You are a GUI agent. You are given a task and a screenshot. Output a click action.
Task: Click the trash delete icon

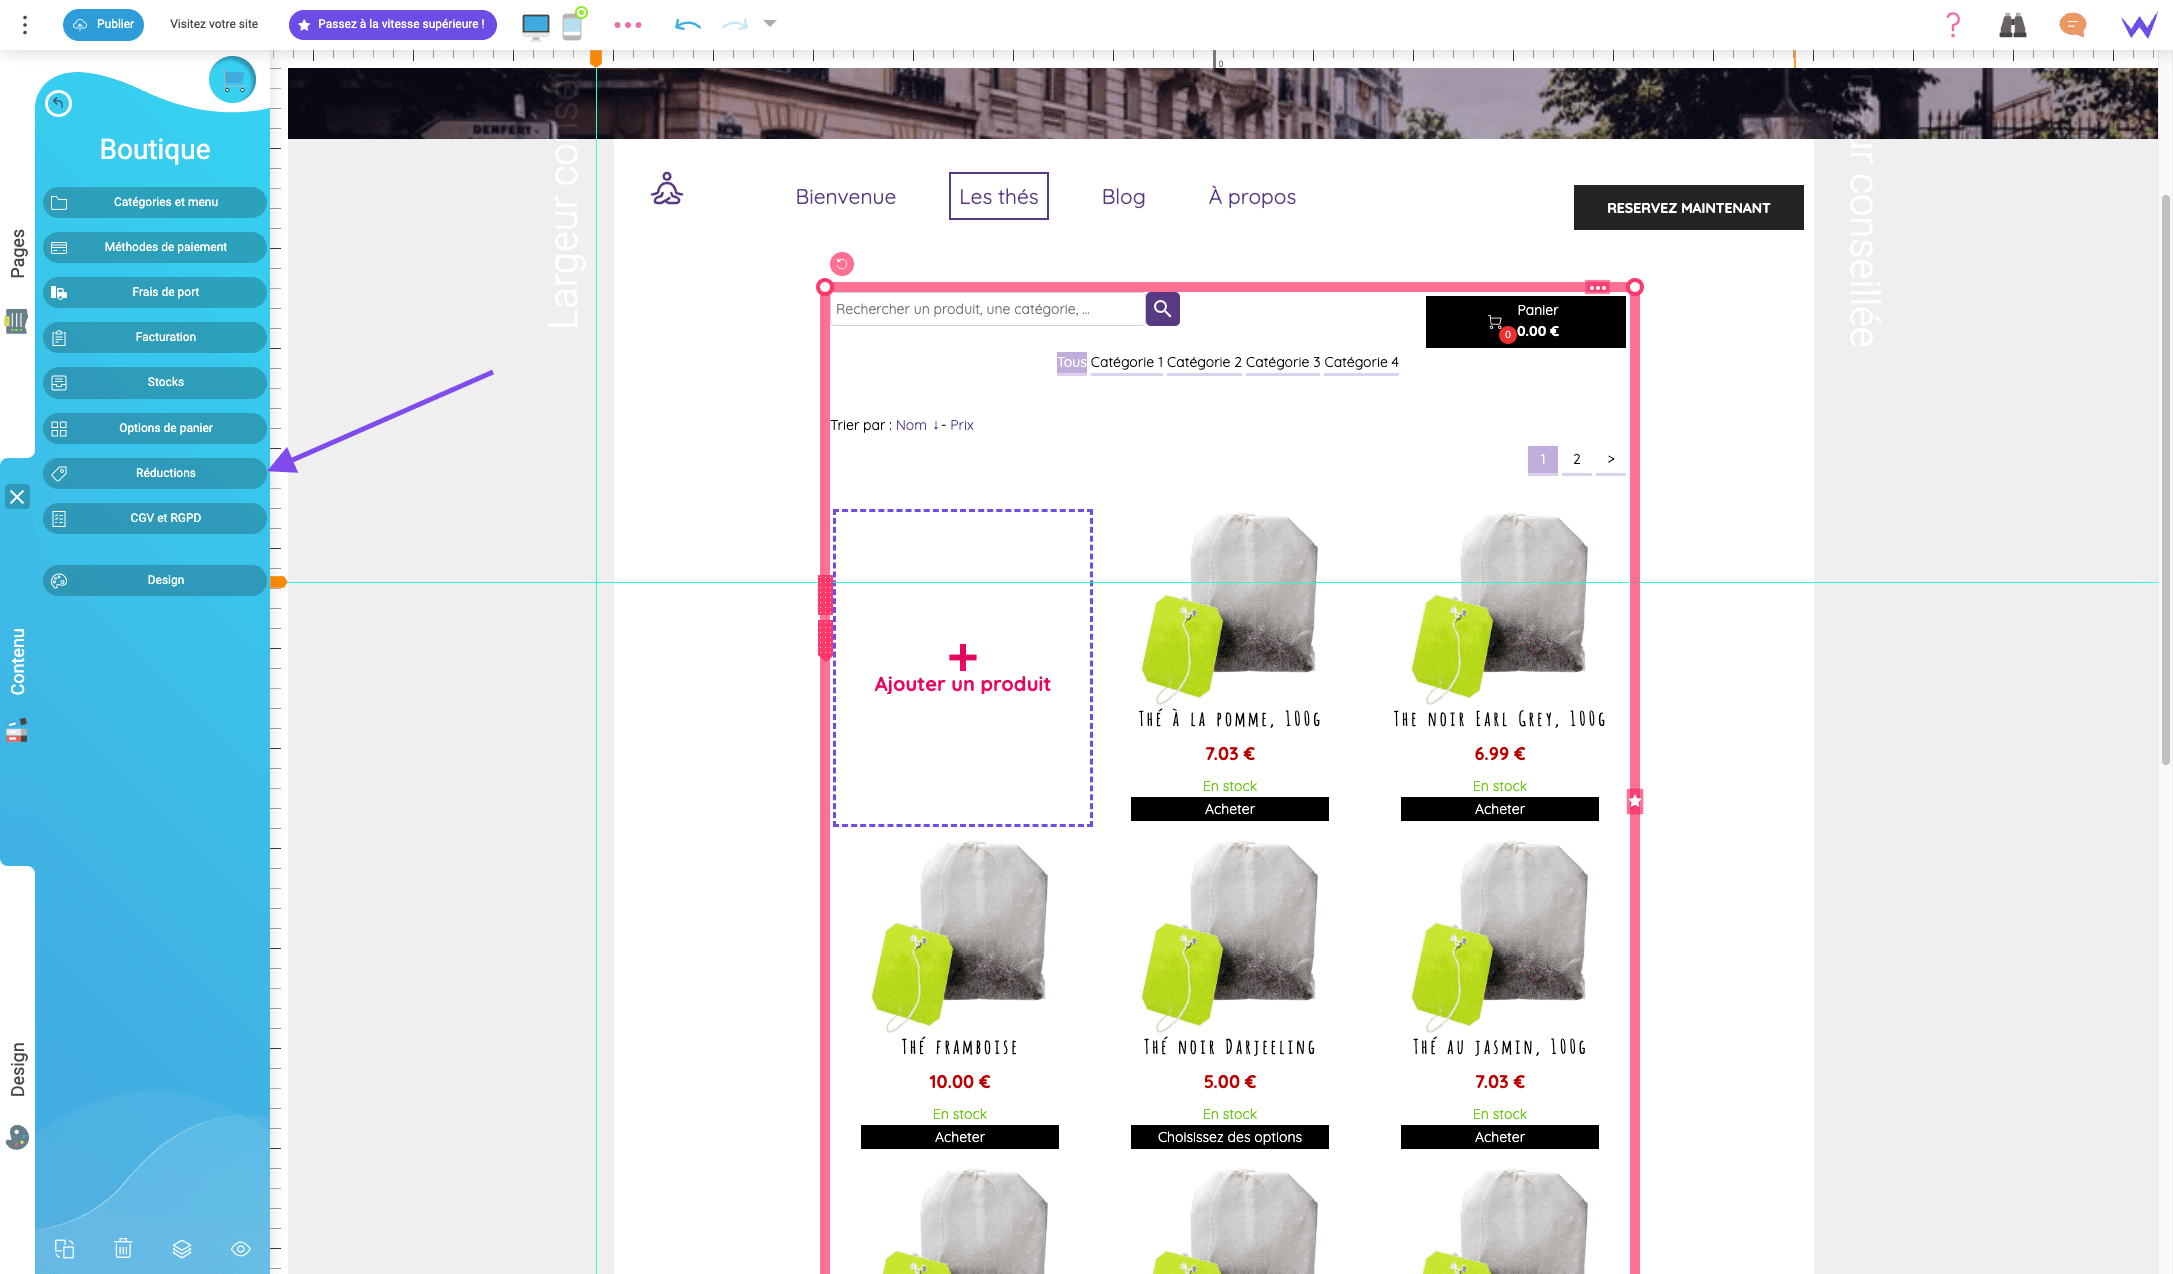pos(123,1248)
